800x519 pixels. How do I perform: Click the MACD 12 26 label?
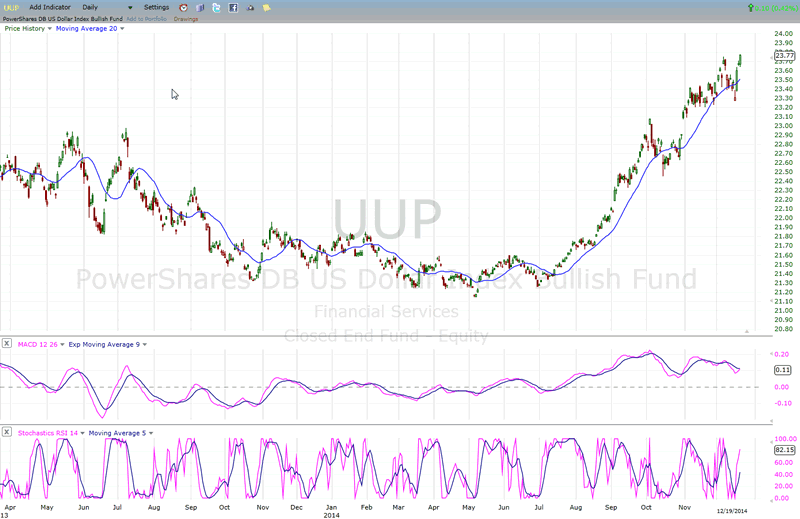[38, 344]
